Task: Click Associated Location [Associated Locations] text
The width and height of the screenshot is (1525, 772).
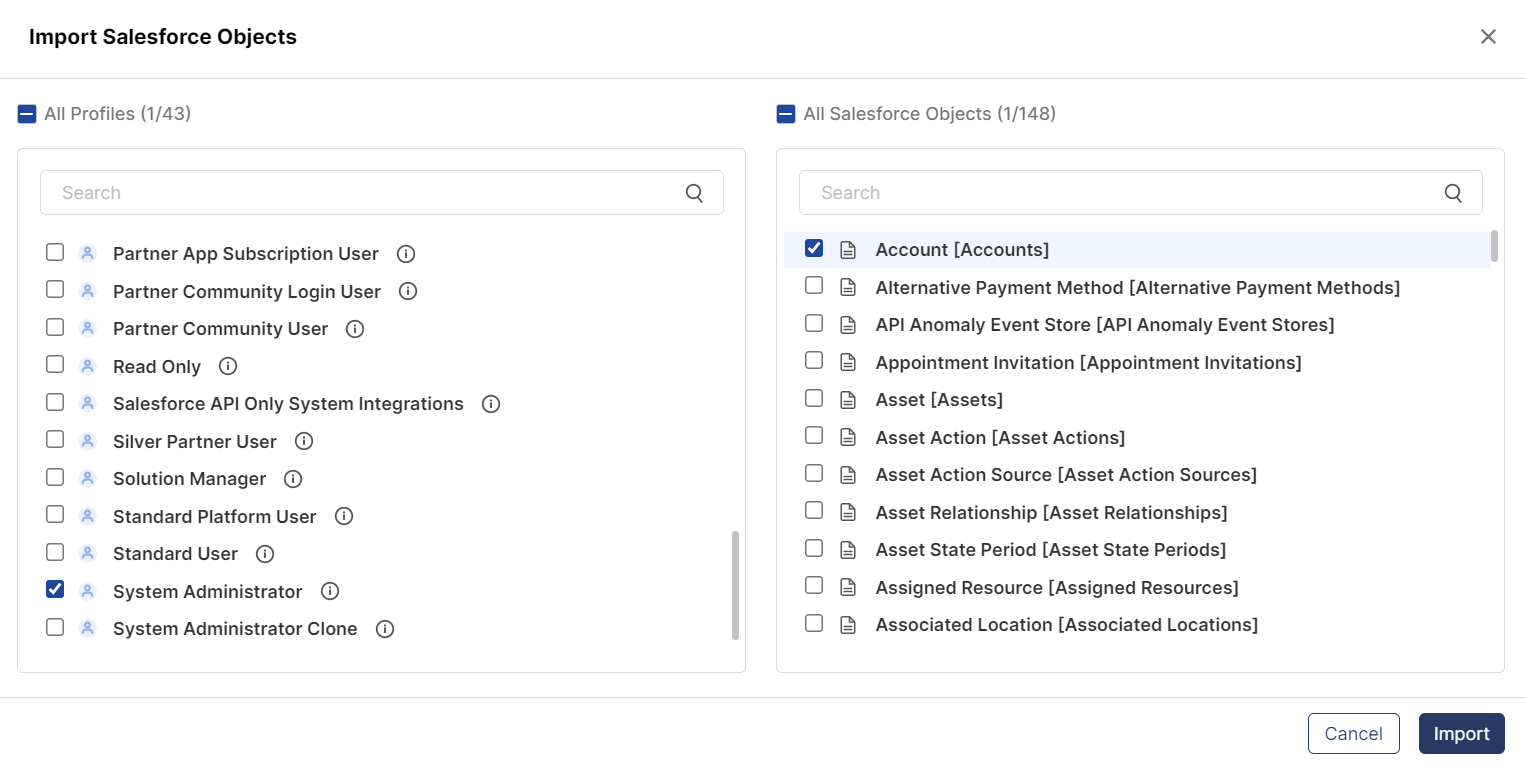Action: point(1067,625)
